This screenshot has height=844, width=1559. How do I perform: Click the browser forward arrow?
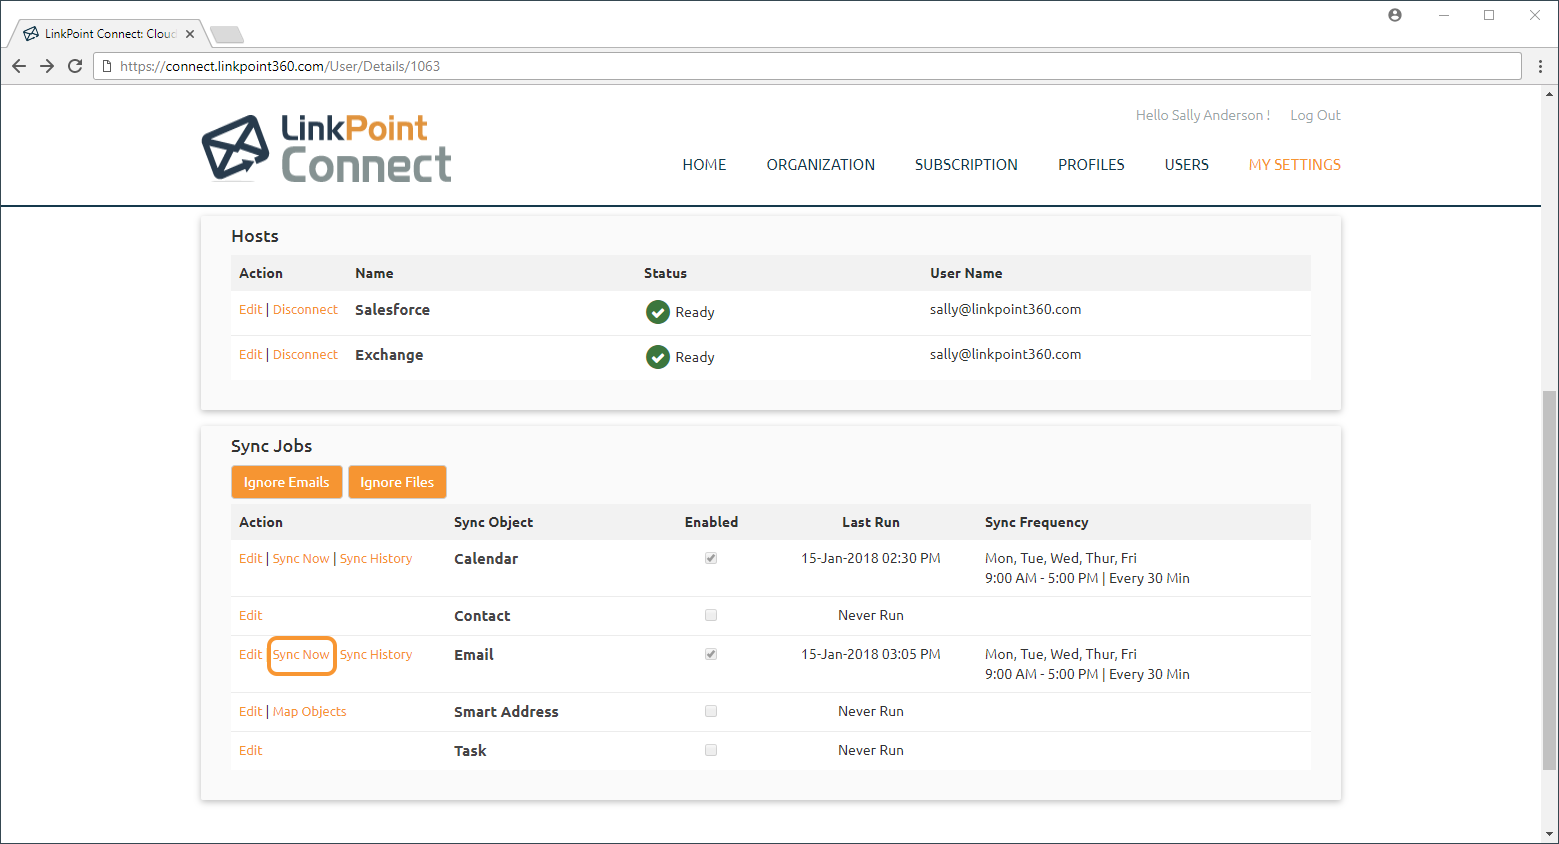(x=47, y=66)
